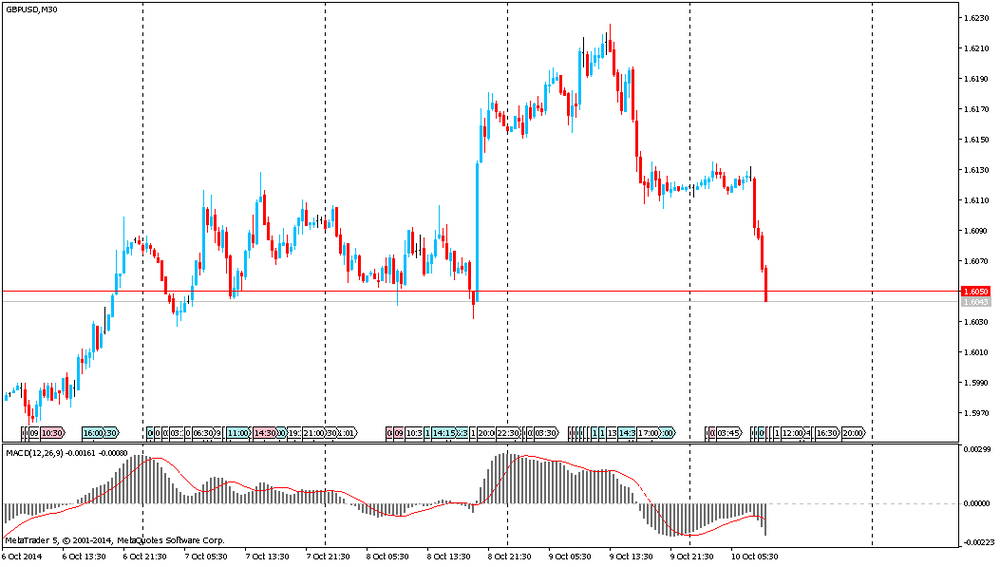
Task: Click the 1.6230 price scale value
Action: tap(974, 18)
